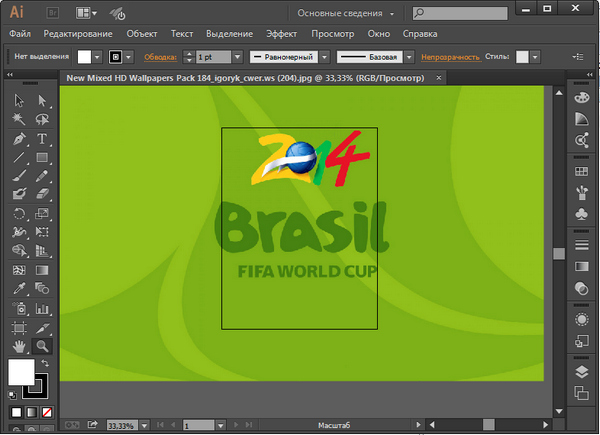Expand the Основные сведения workspace dropdown
The width and height of the screenshot is (600, 435).
pyautogui.click(x=392, y=14)
